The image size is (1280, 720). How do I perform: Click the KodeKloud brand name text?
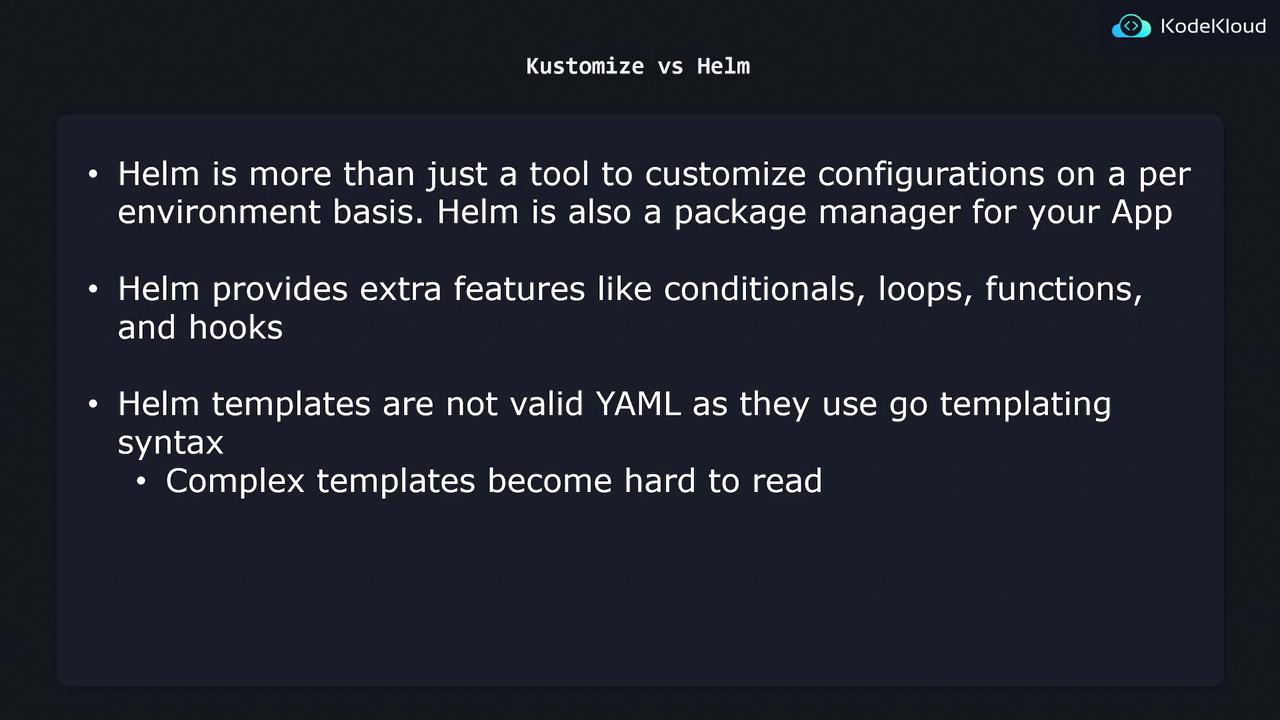pos(1213,27)
